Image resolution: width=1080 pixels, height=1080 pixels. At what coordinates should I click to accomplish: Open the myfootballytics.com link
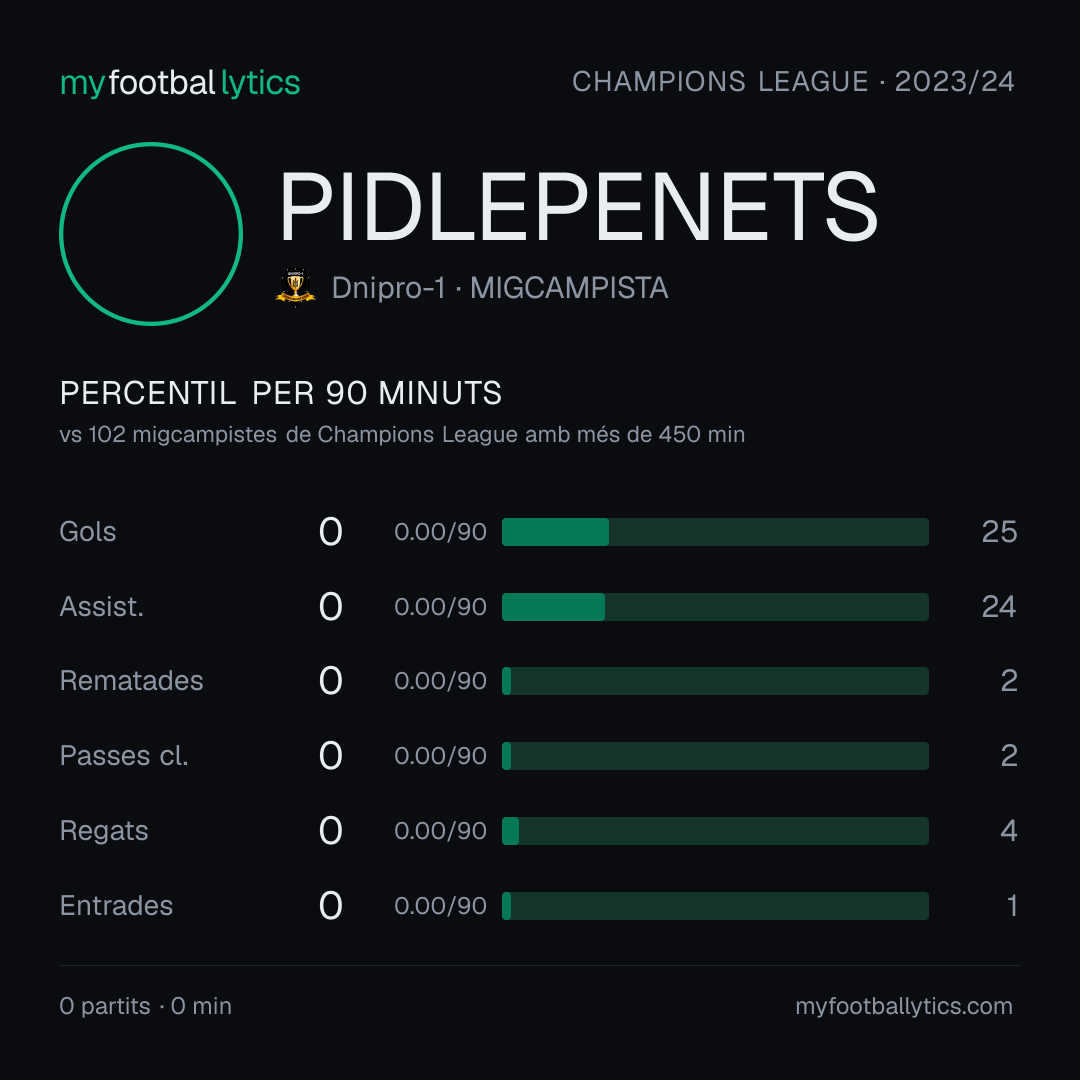(x=904, y=1006)
